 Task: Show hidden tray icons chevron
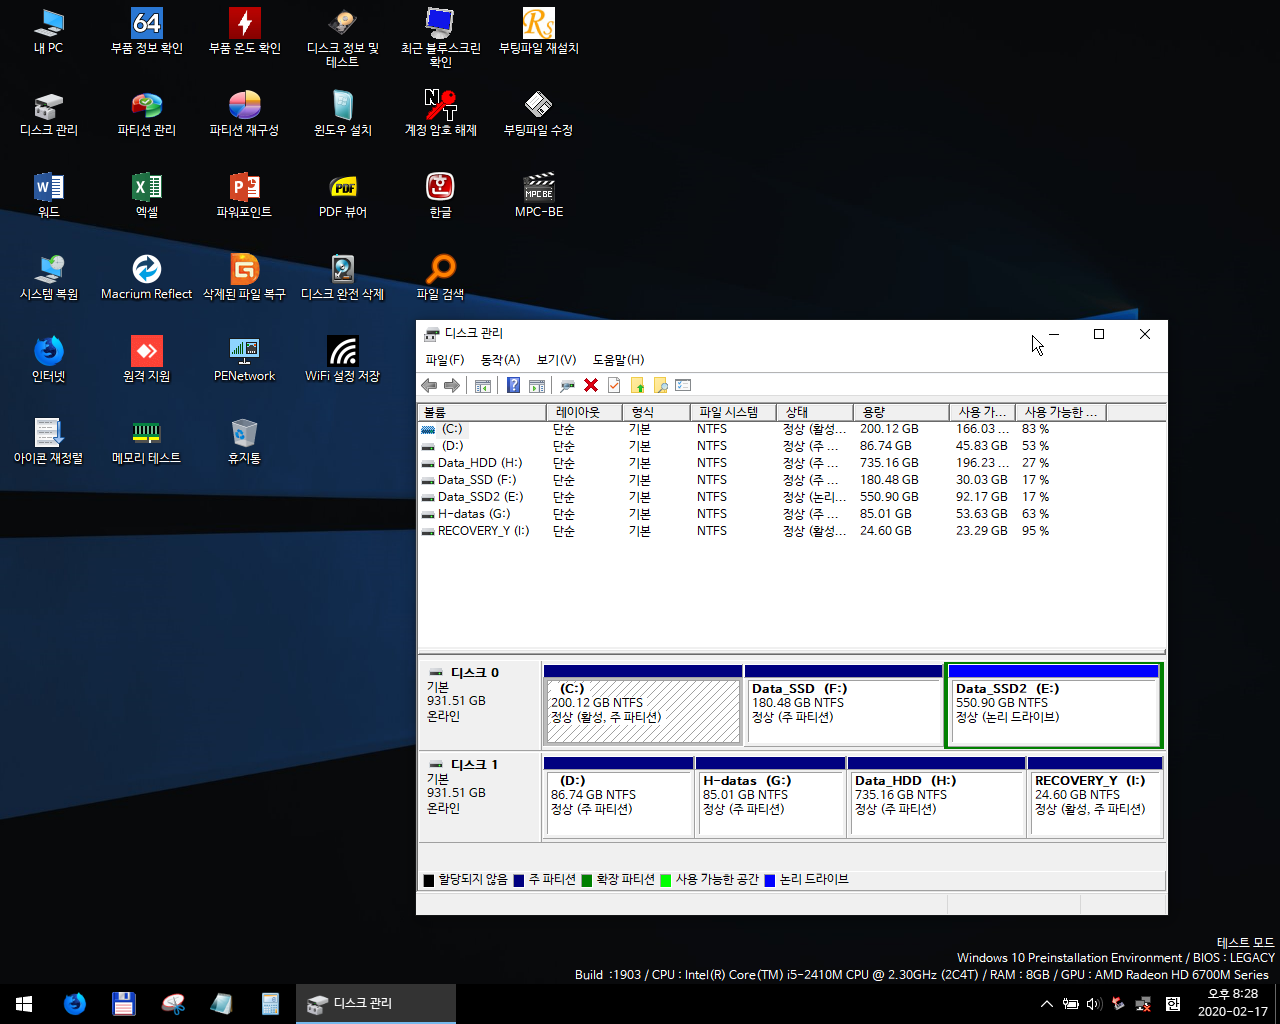tap(1047, 1004)
